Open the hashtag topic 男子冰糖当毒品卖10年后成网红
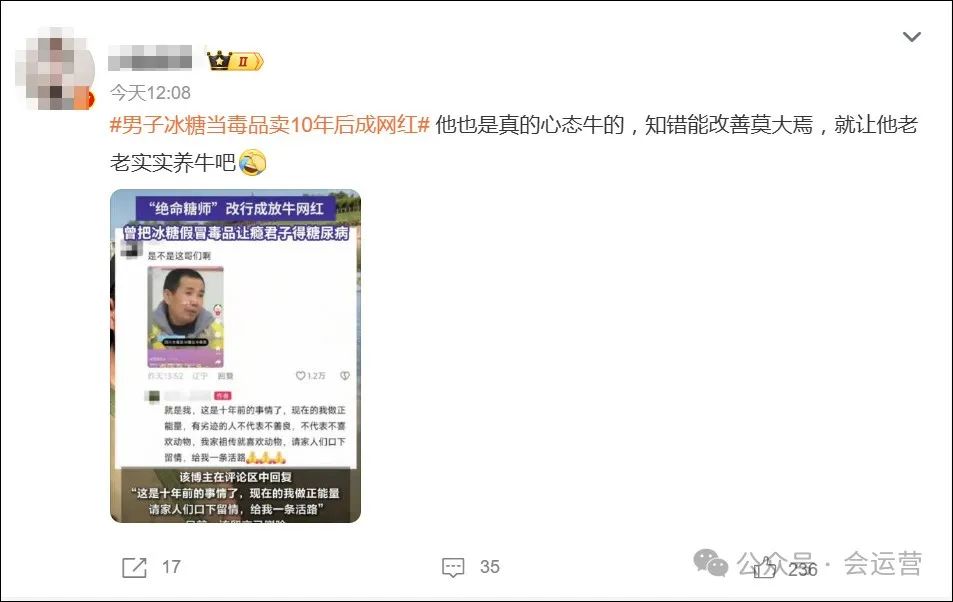Screen dimensions: 953x602 (270, 125)
